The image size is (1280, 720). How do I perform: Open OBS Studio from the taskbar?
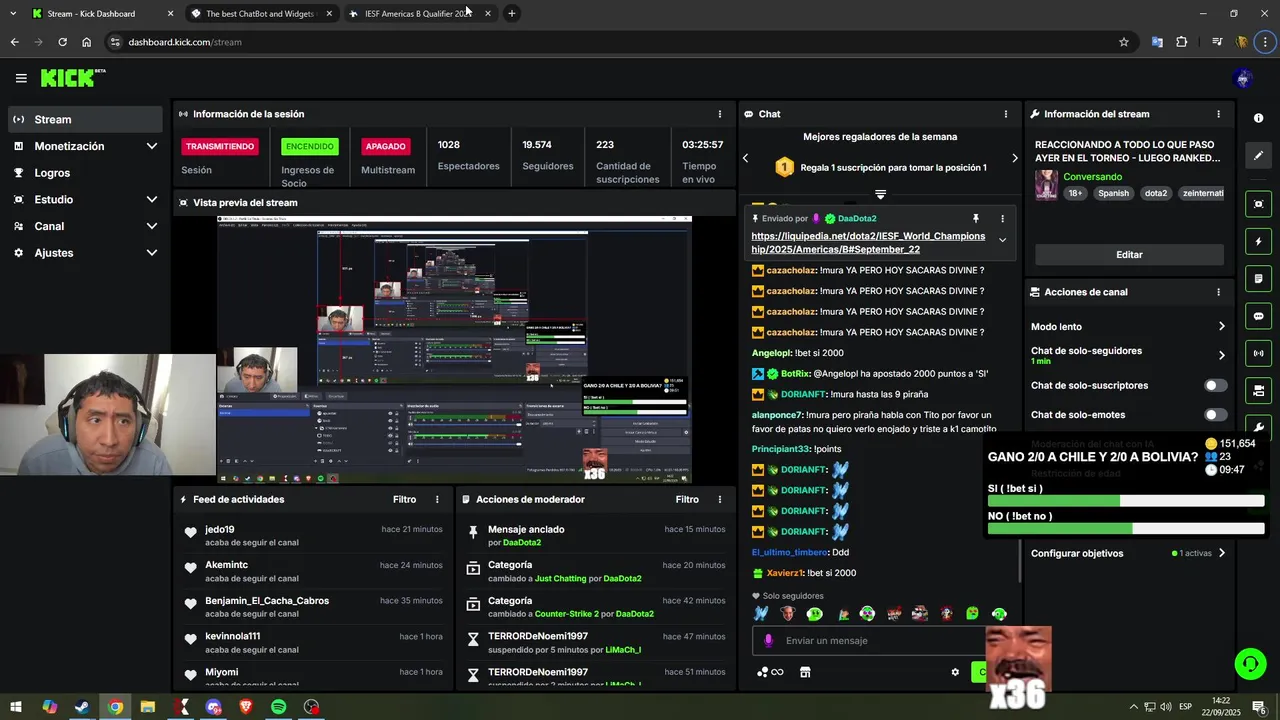point(312,707)
